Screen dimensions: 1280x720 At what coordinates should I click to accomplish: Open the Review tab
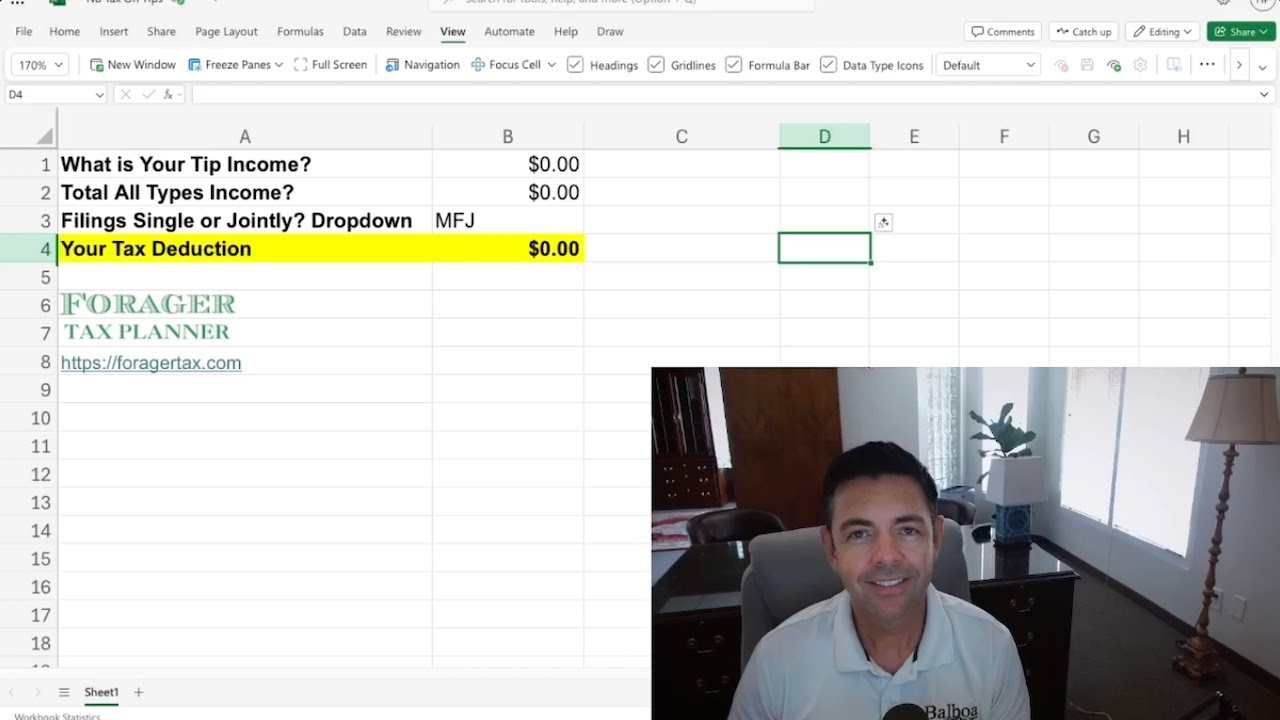(x=403, y=32)
